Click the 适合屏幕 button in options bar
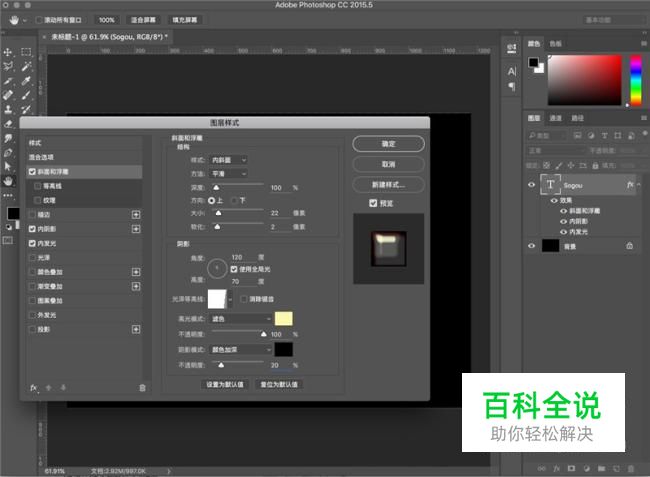Image resolution: width=650 pixels, height=477 pixels. (143, 20)
